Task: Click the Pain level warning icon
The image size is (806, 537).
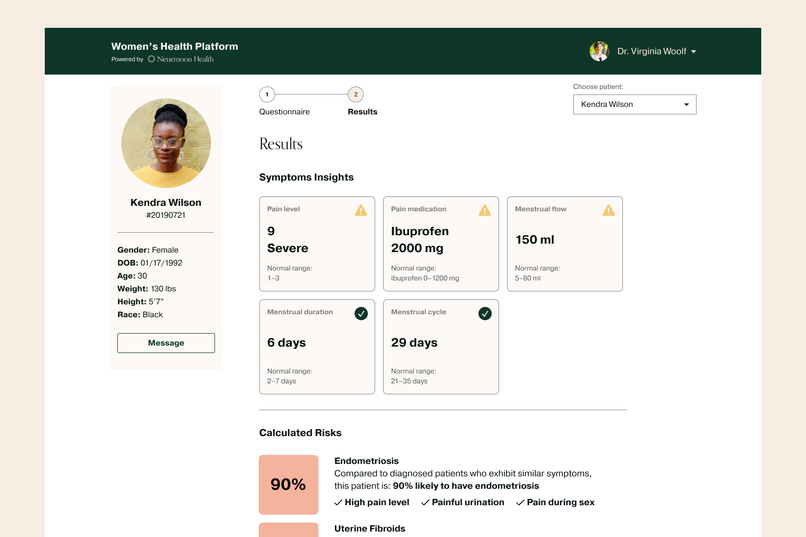Action: [361, 210]
